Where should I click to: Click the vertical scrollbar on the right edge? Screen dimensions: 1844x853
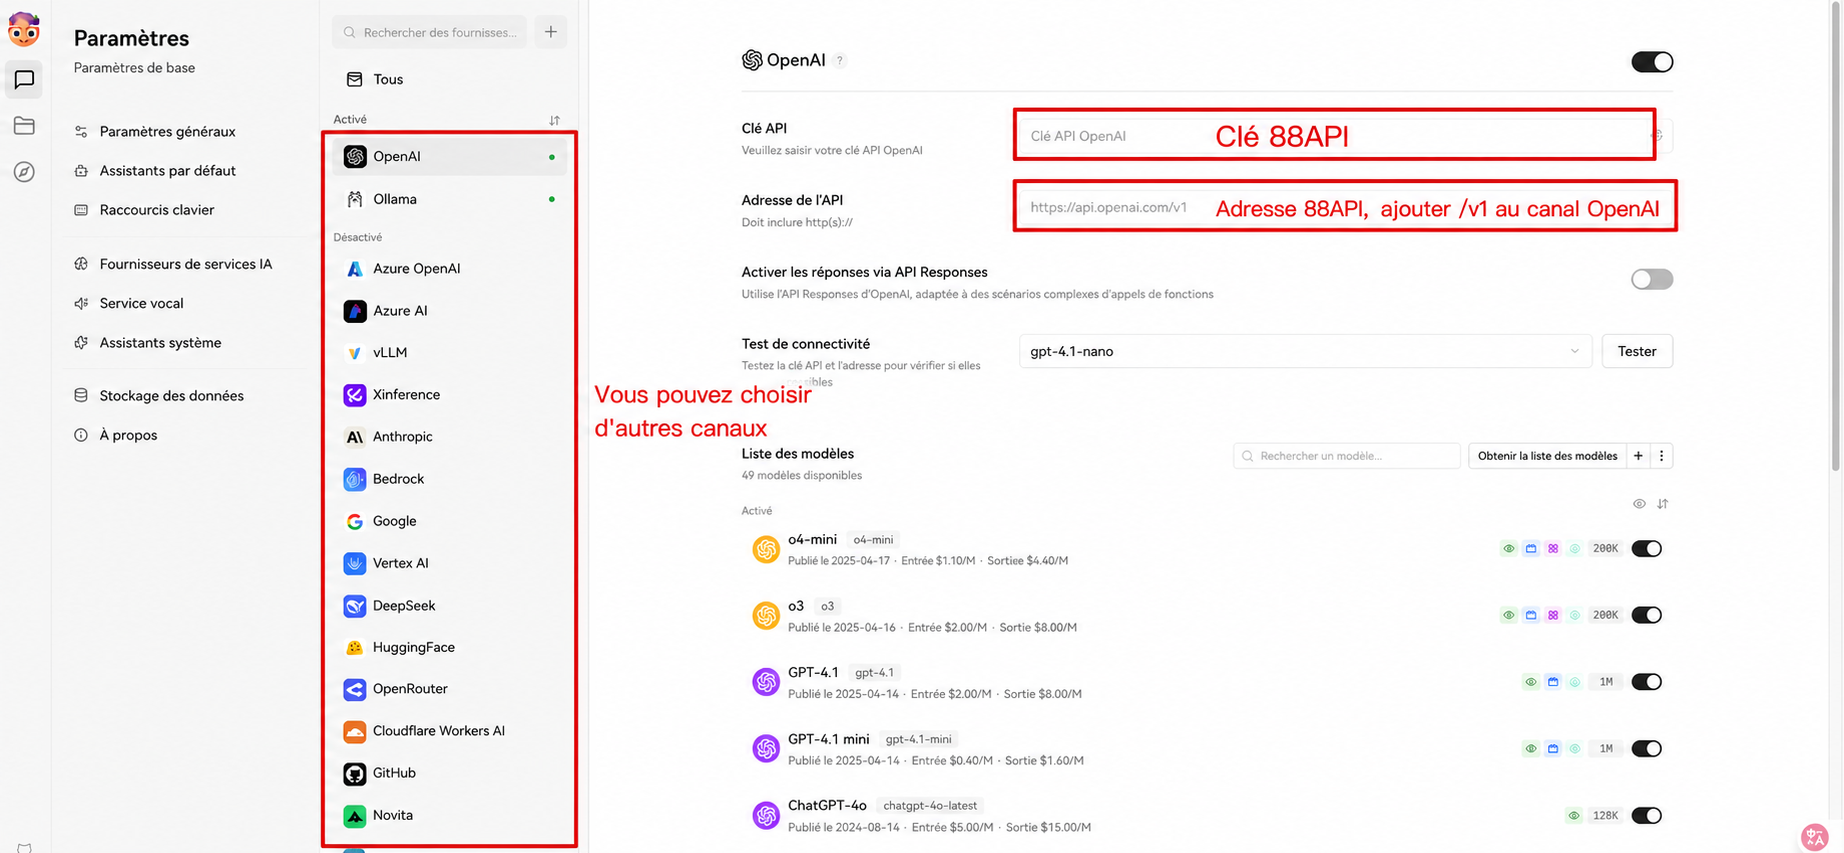pos(1835,236)
